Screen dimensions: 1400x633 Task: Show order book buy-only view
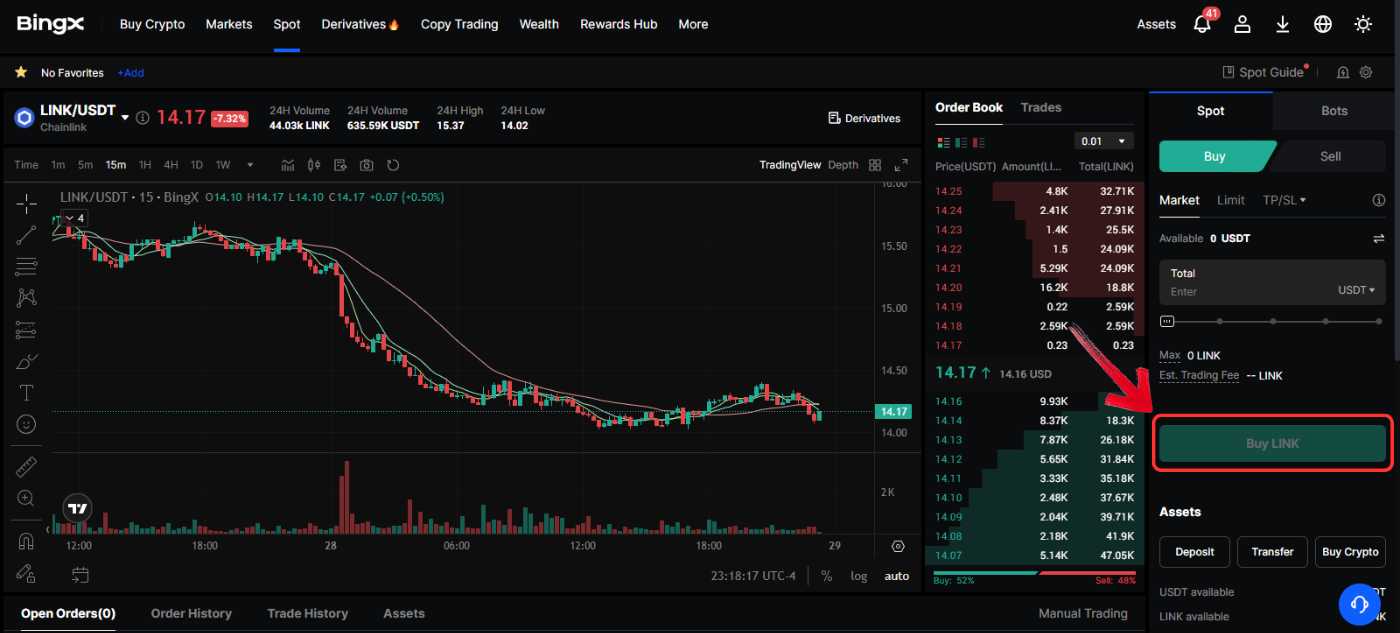963,142
